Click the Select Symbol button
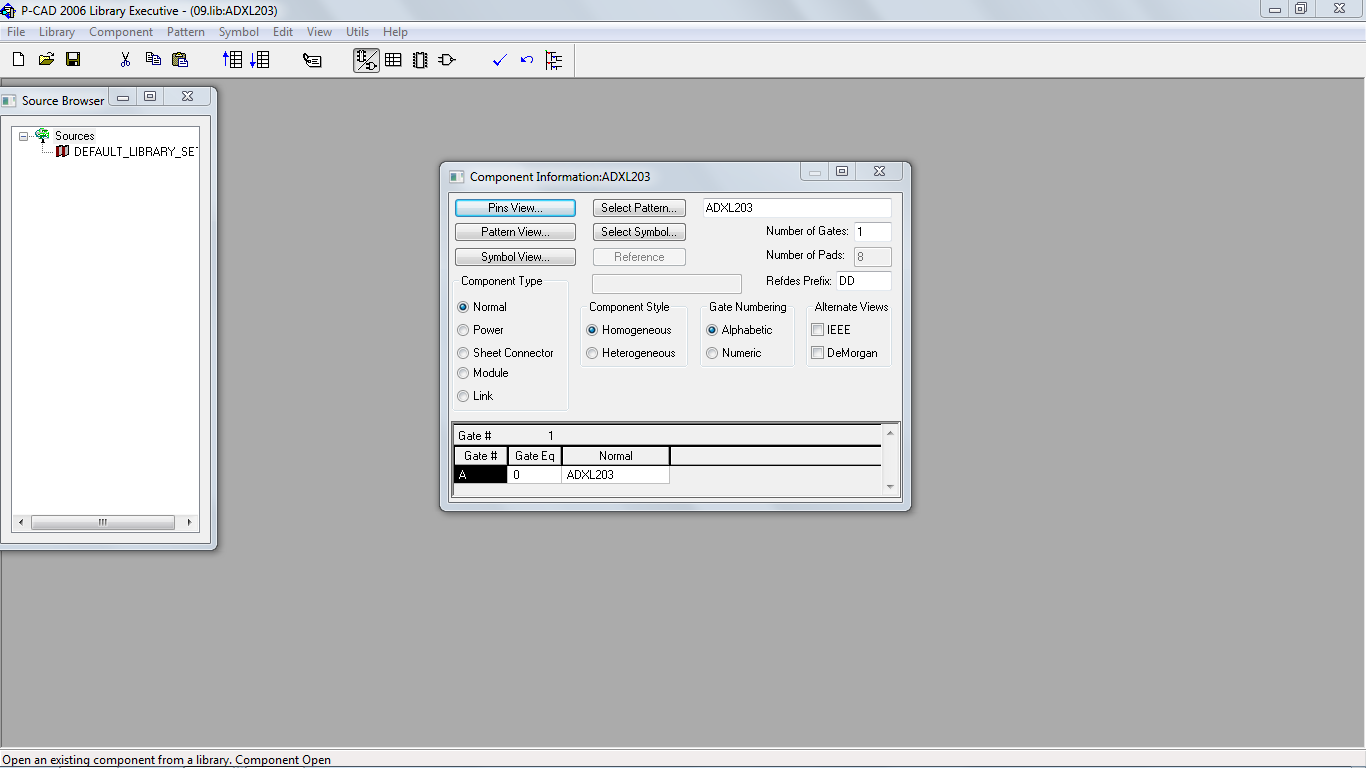The width and height of the screenshot is (1366, 768). [639, 232]
